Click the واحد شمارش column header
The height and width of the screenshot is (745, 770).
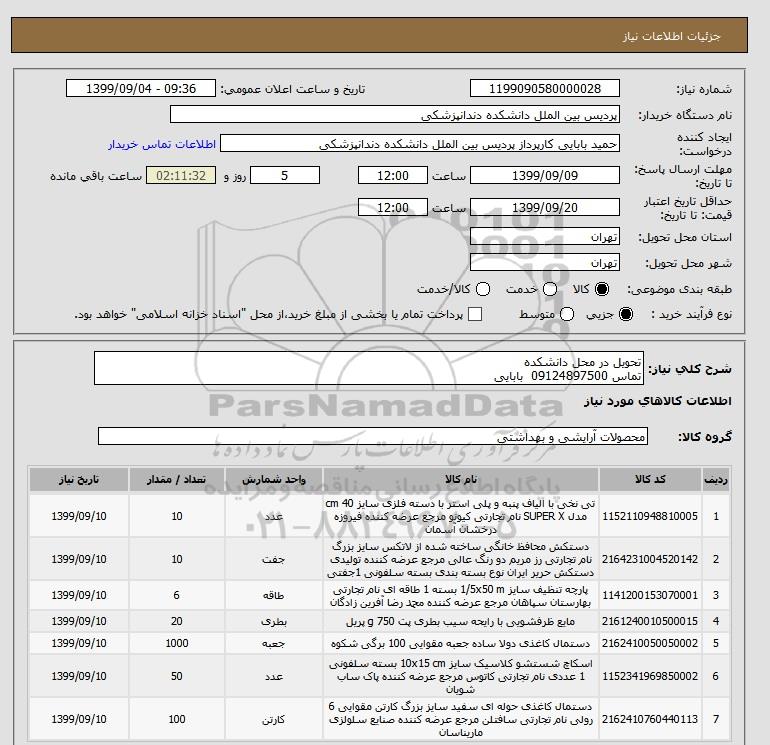[x=274, y=479]
